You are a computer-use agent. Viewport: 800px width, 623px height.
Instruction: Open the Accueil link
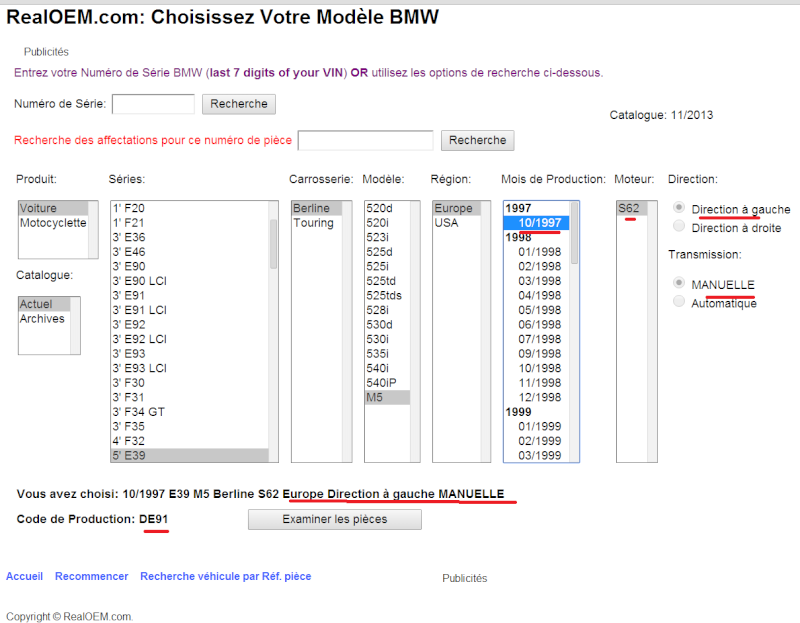(24, 576)
